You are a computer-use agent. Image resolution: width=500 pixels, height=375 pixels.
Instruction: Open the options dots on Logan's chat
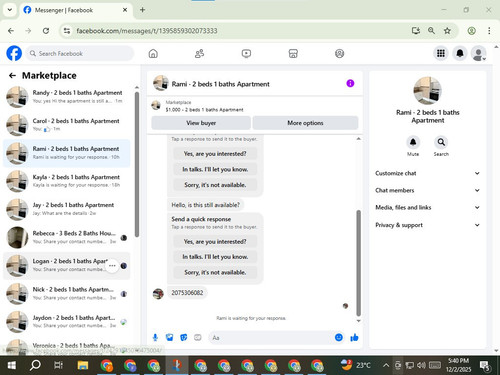pyautogui.click(x=112, y=266)
